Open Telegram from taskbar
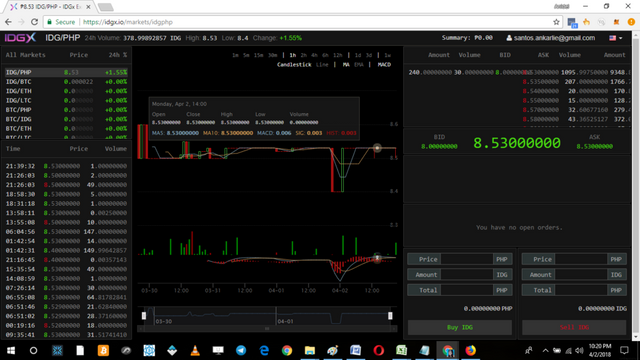Screen dimensions: 640x360 (241, 351)
